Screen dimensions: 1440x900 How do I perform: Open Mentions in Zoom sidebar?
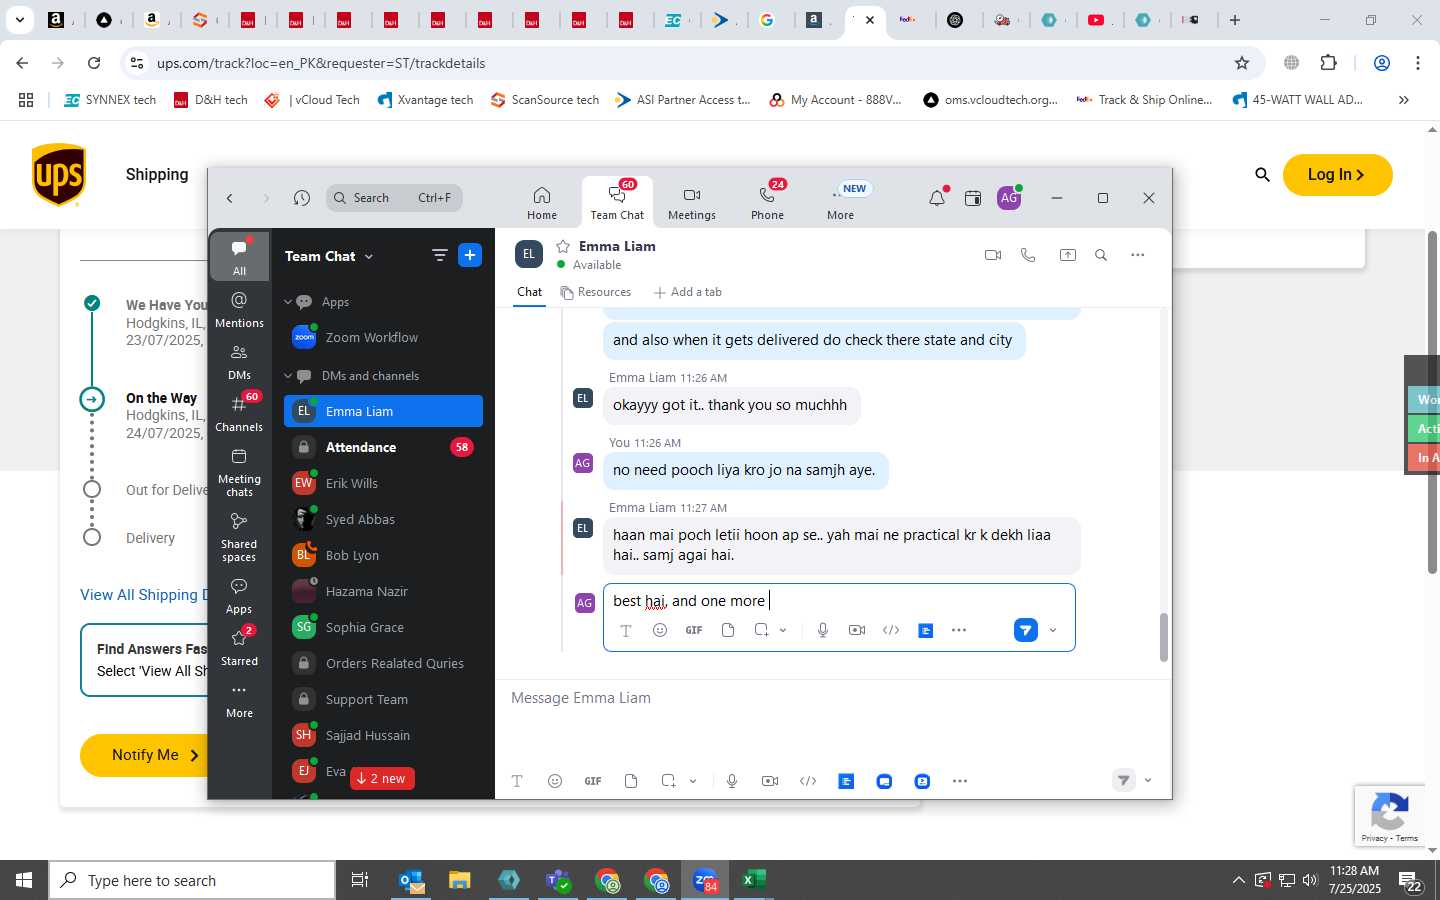(239, 309)
